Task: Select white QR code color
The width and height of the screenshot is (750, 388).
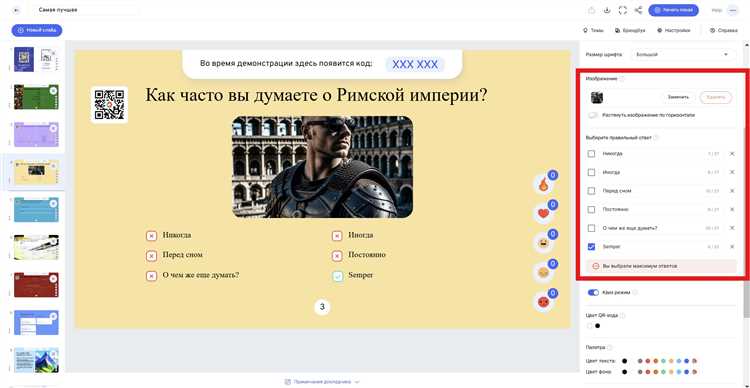Action: 590,326
